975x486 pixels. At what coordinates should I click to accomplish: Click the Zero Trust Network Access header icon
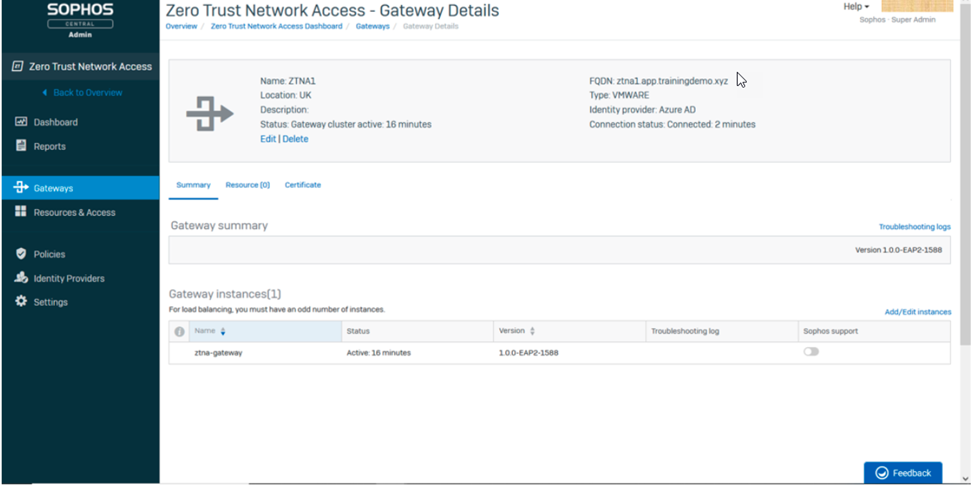coord(18,66)
